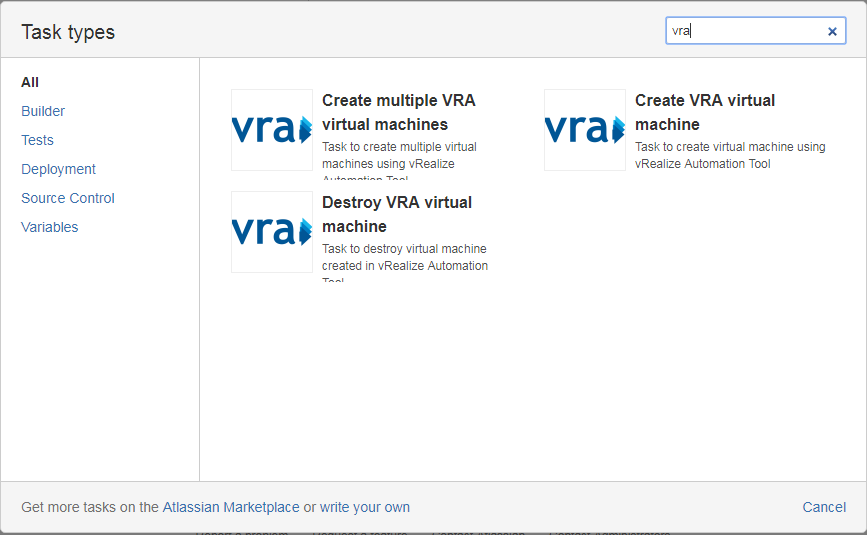This screenshot has width=867, height=535.
Task: Click the VRA logo for Create multiple VRA virtual machines
Action: click(x=272, y=130)
